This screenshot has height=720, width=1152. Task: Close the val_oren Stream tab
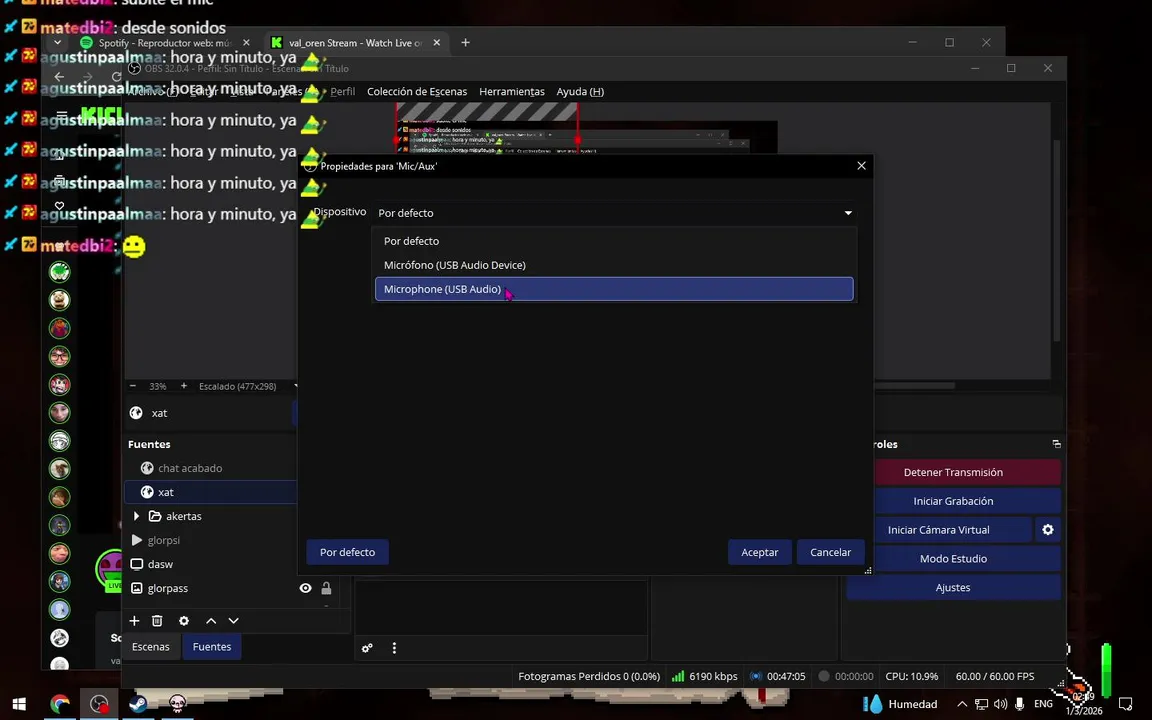436,43
